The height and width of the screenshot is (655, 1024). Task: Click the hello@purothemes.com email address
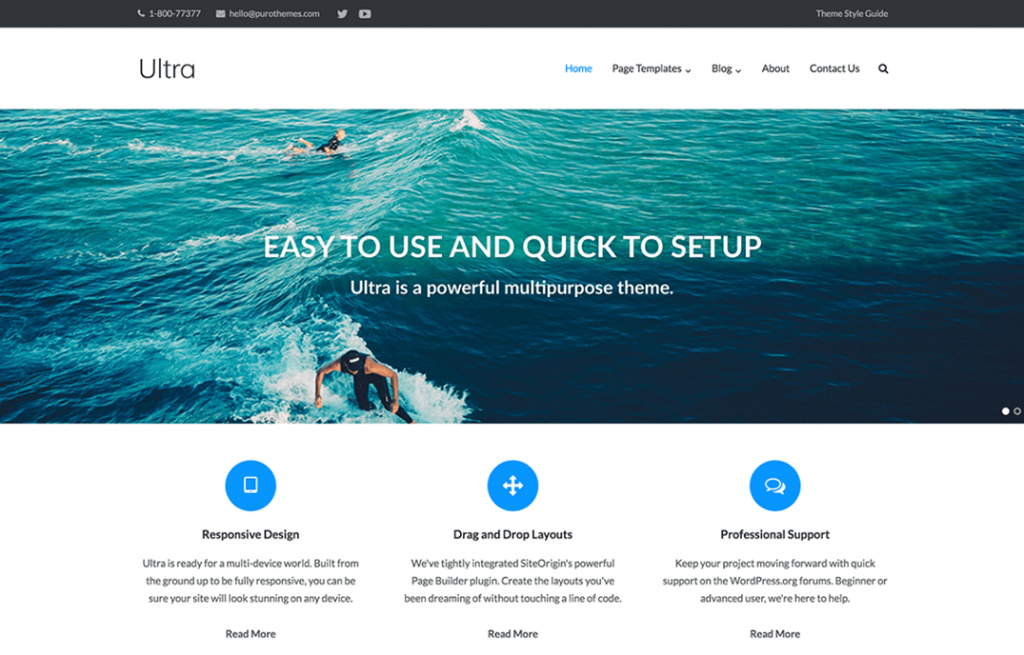[274, 14]
